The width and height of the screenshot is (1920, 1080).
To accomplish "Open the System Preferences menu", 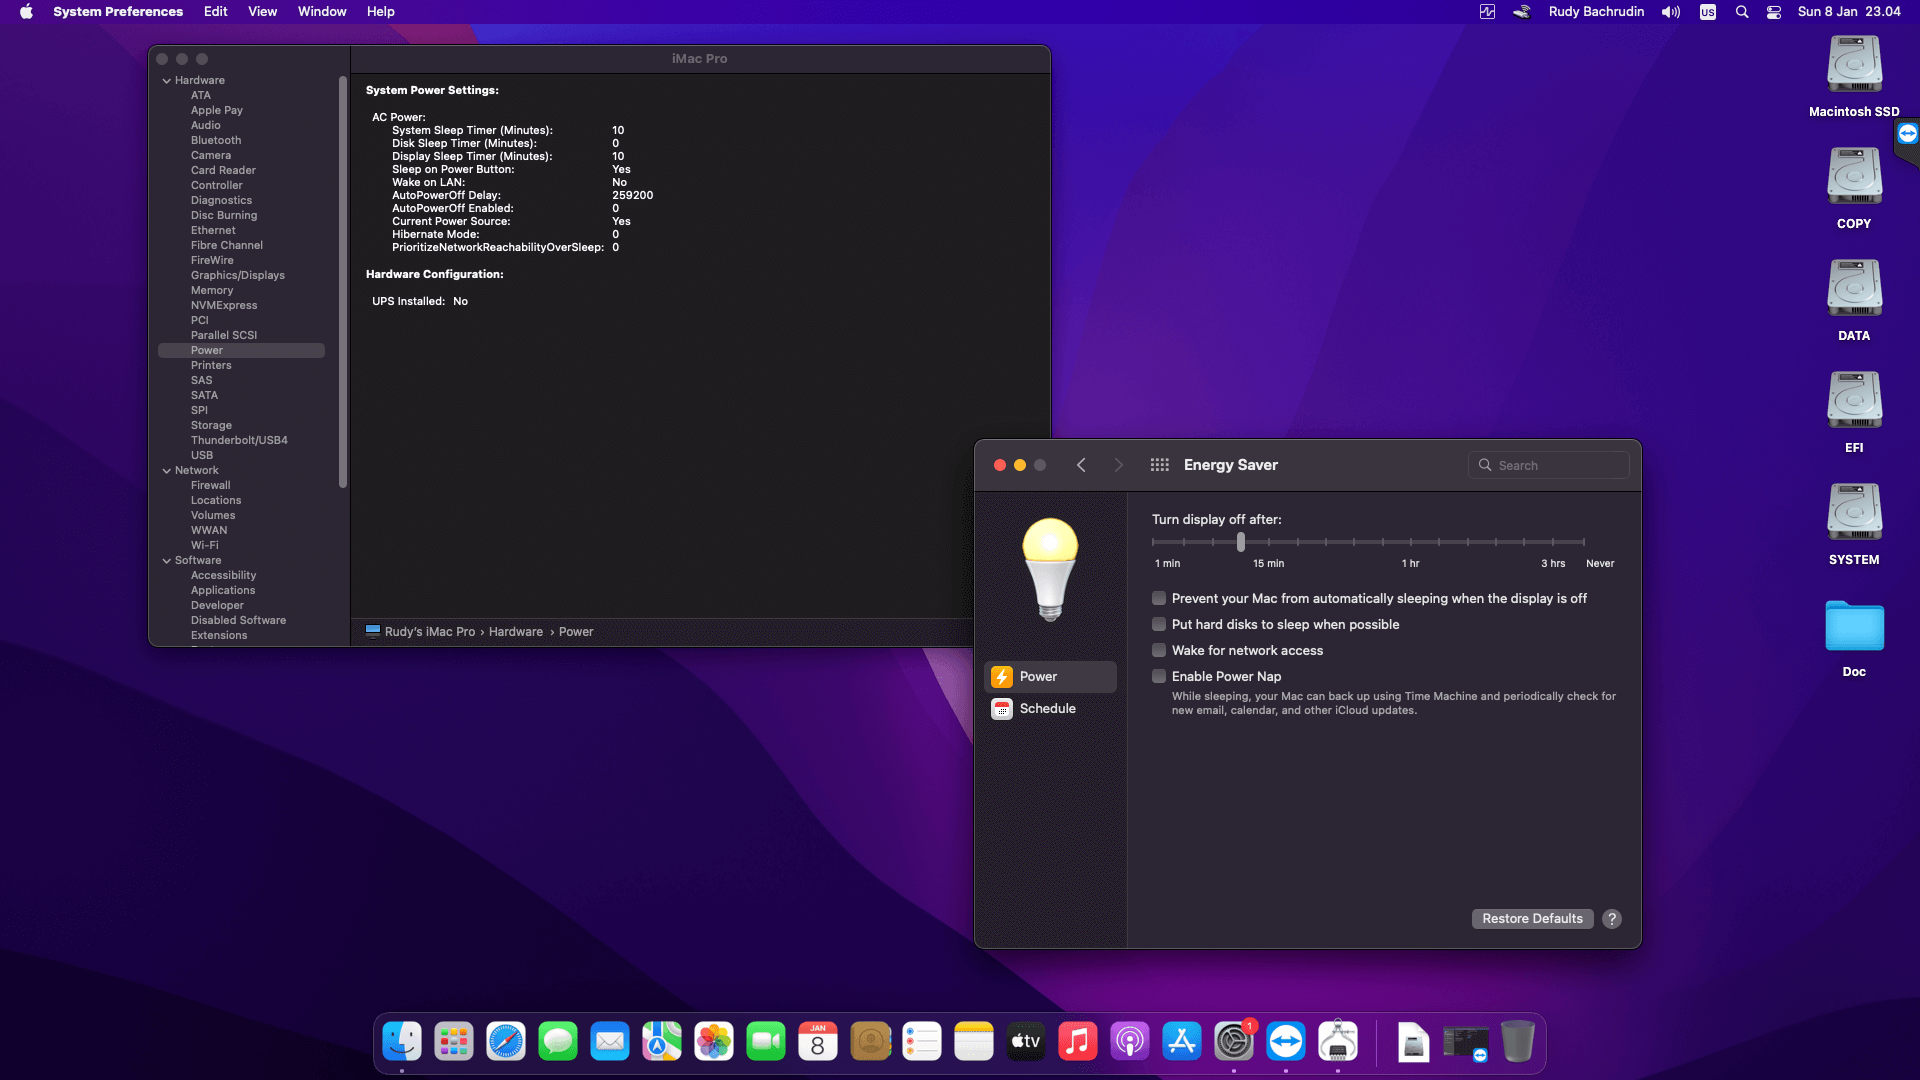I will (x=118, y=12).
